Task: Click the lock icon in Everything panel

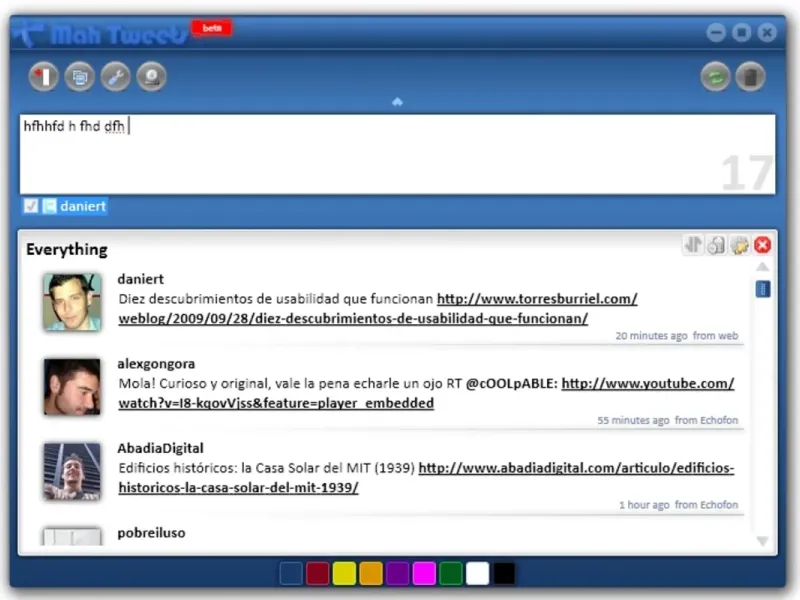Action: pyautogui.click(x=716, y=245)
